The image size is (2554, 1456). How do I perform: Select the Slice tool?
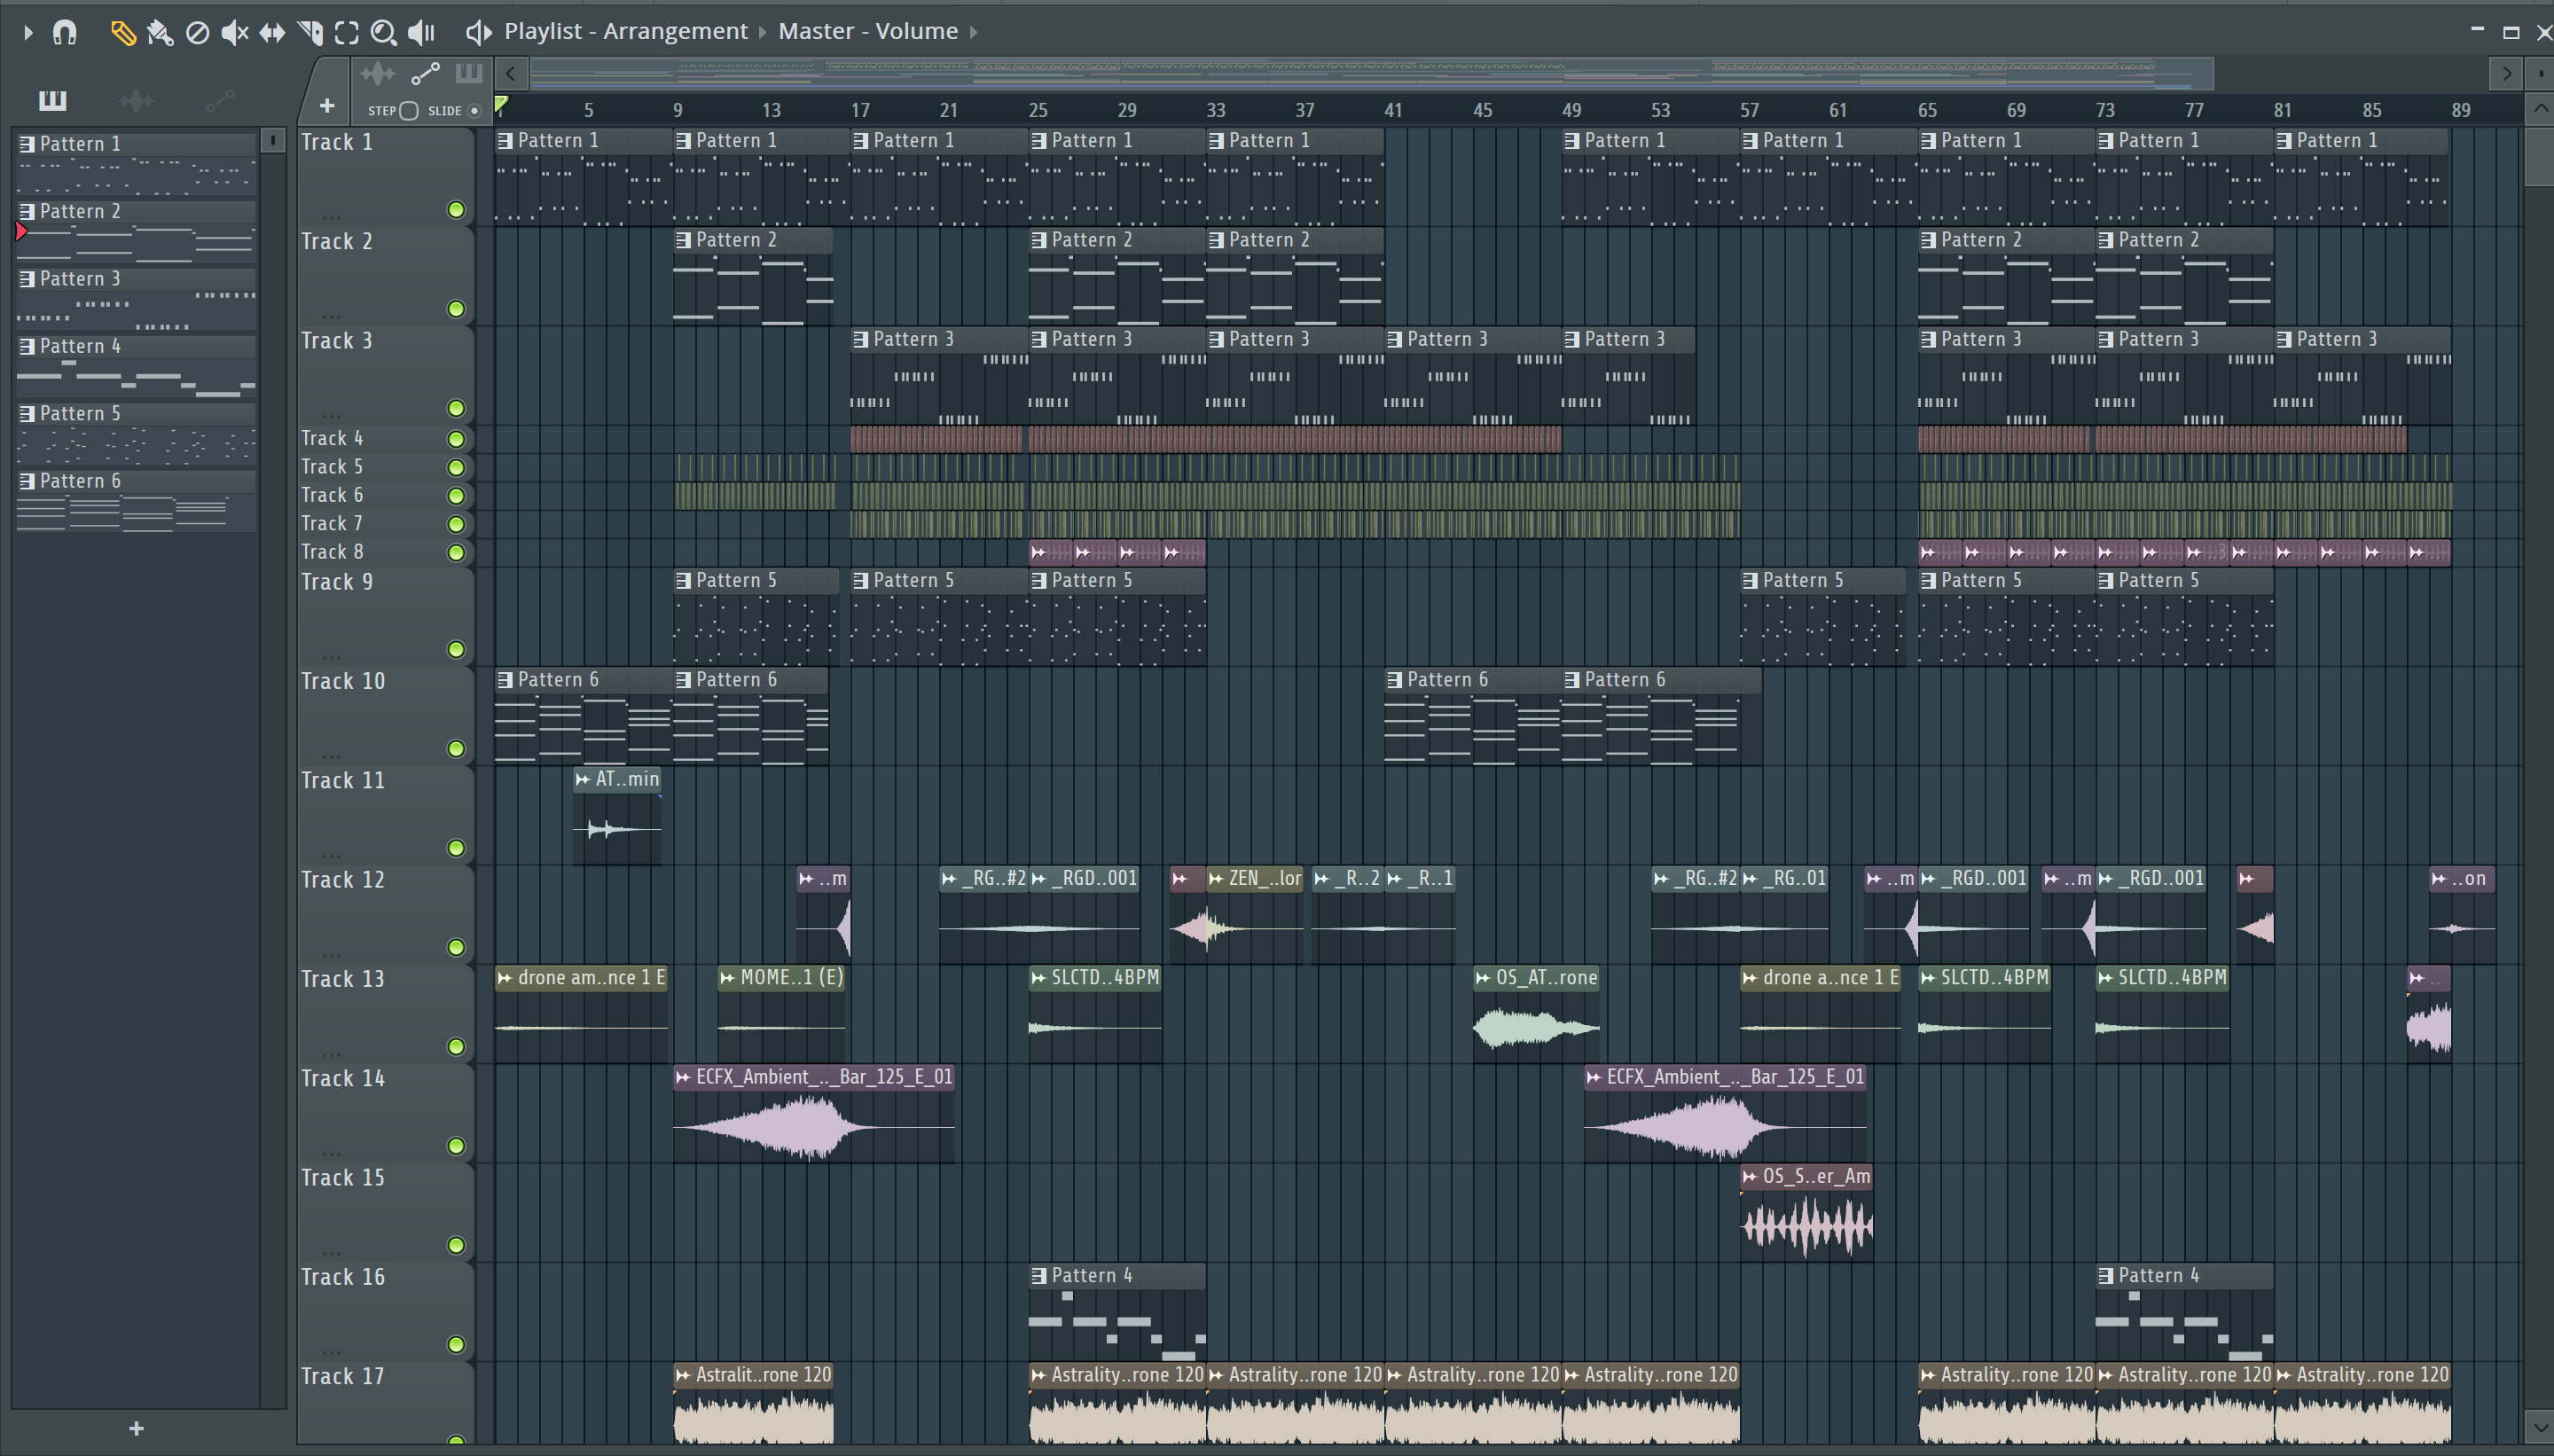[x=310, y=33]
